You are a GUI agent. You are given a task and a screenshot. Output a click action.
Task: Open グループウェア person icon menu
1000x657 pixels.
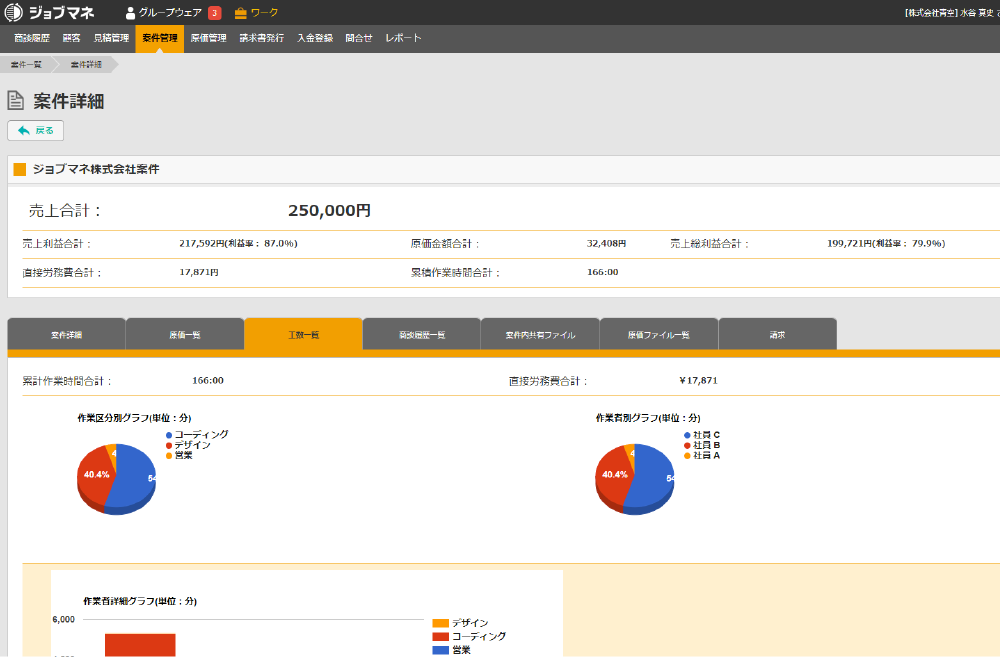coord(130,13)
